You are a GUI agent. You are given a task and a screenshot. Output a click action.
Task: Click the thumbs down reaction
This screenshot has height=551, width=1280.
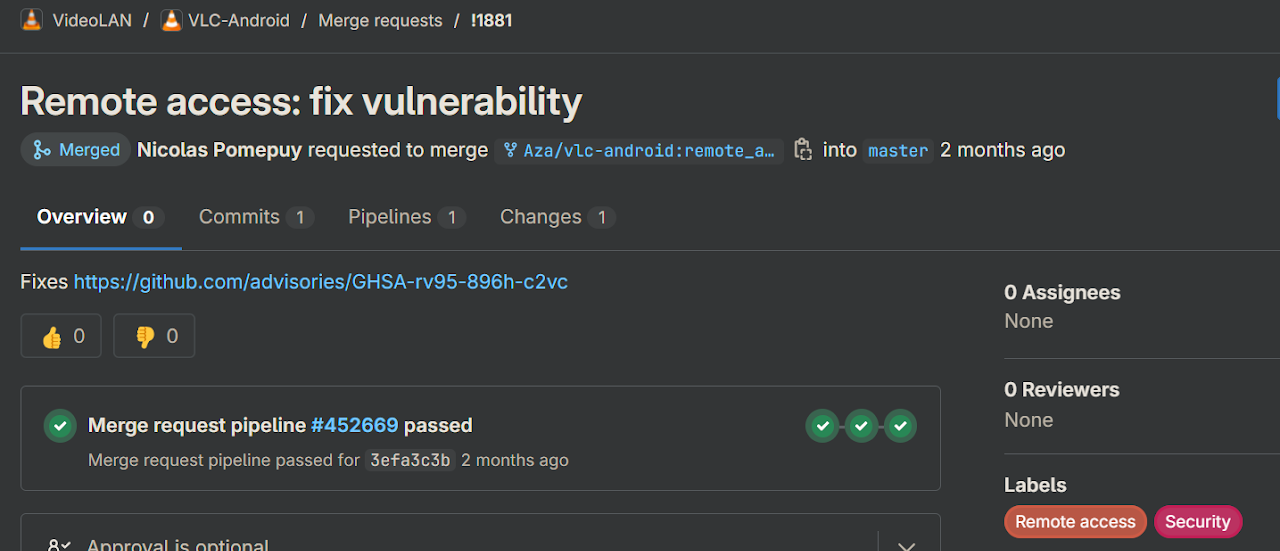[x=154, y=336]
